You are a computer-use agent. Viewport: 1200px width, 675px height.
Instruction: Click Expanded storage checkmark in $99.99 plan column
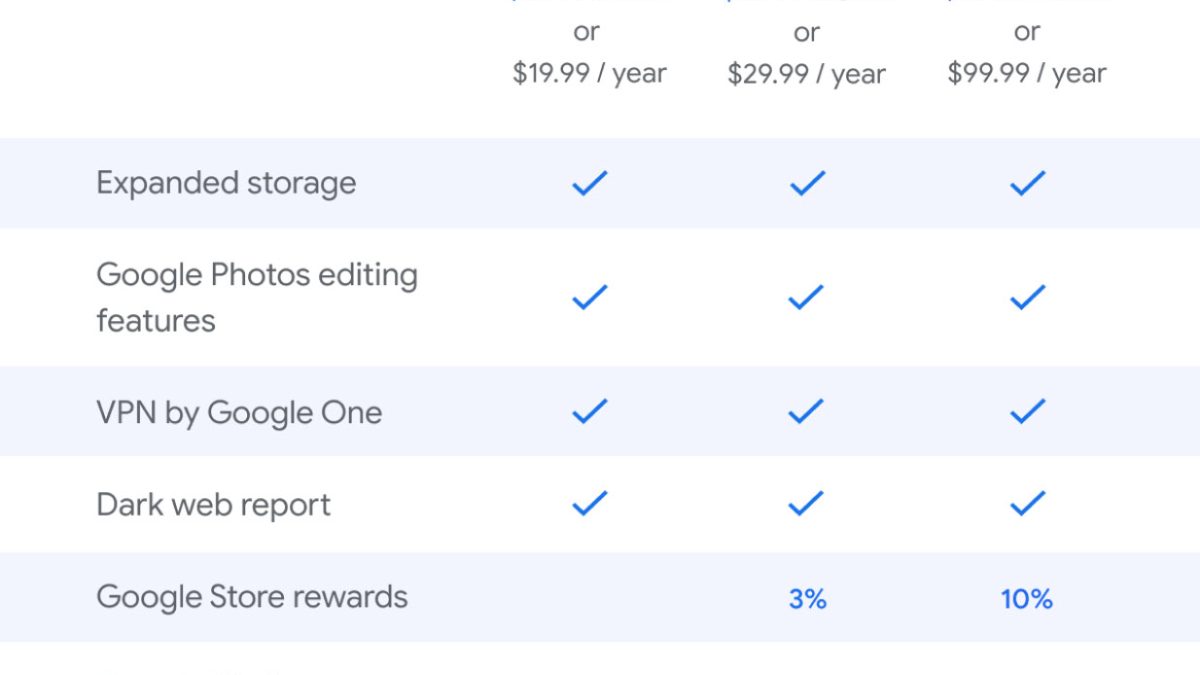pos(1027,183)
